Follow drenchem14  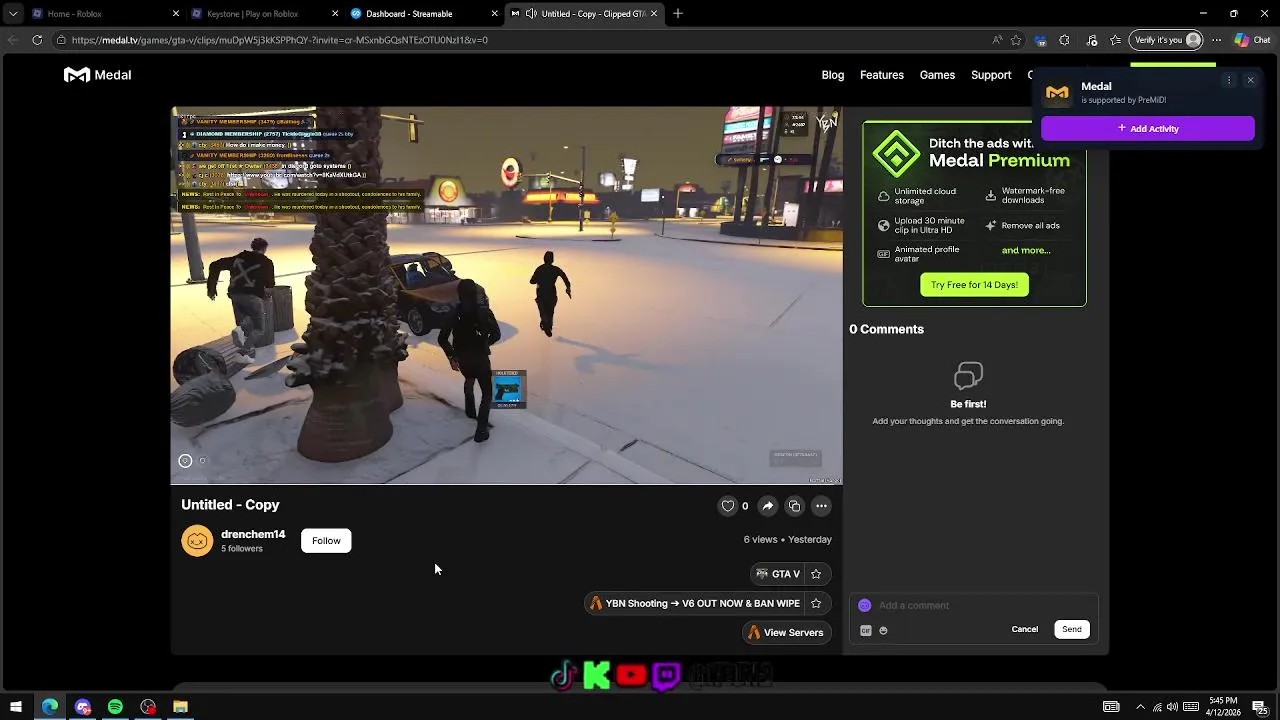326,541
